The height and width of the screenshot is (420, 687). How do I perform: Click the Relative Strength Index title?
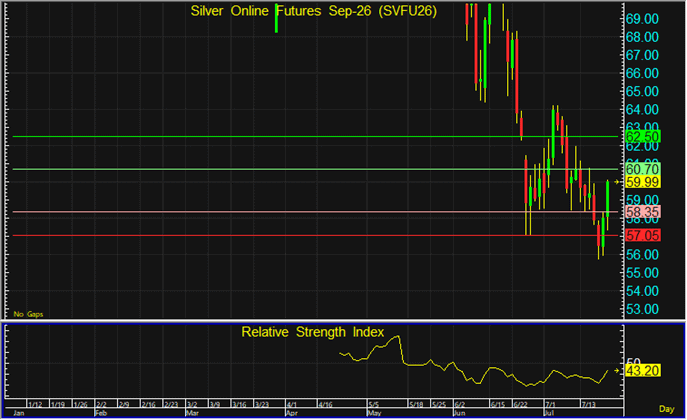[312, 332]
